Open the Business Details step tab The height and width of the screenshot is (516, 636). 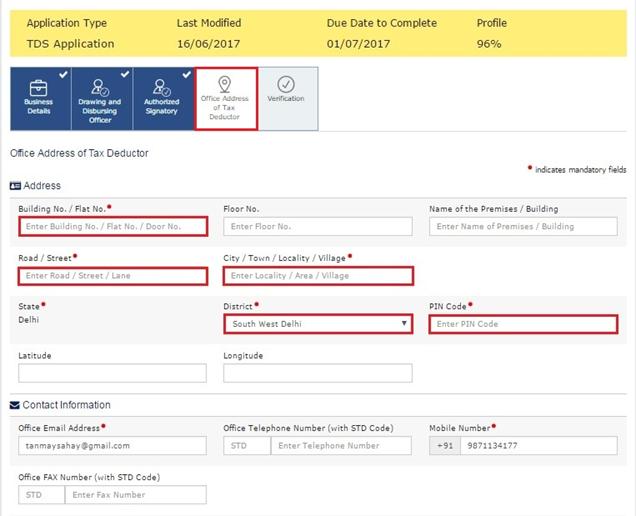click(41, 99)
